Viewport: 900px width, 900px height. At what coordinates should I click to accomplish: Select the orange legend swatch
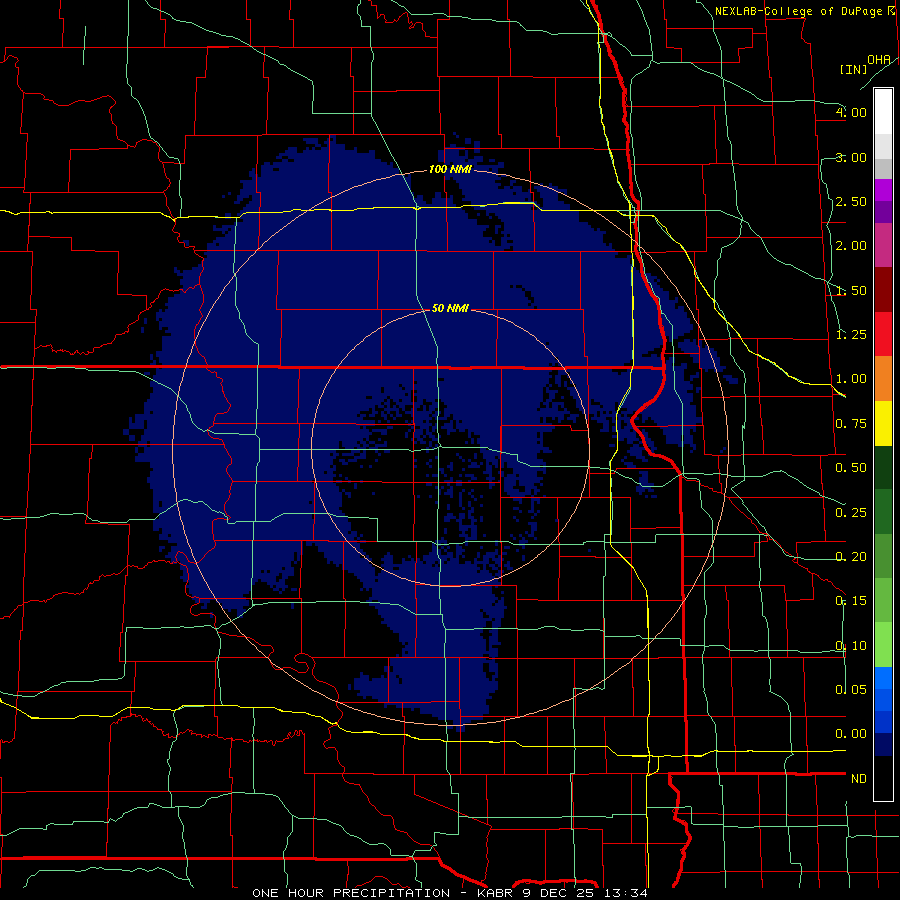(883, 379)
